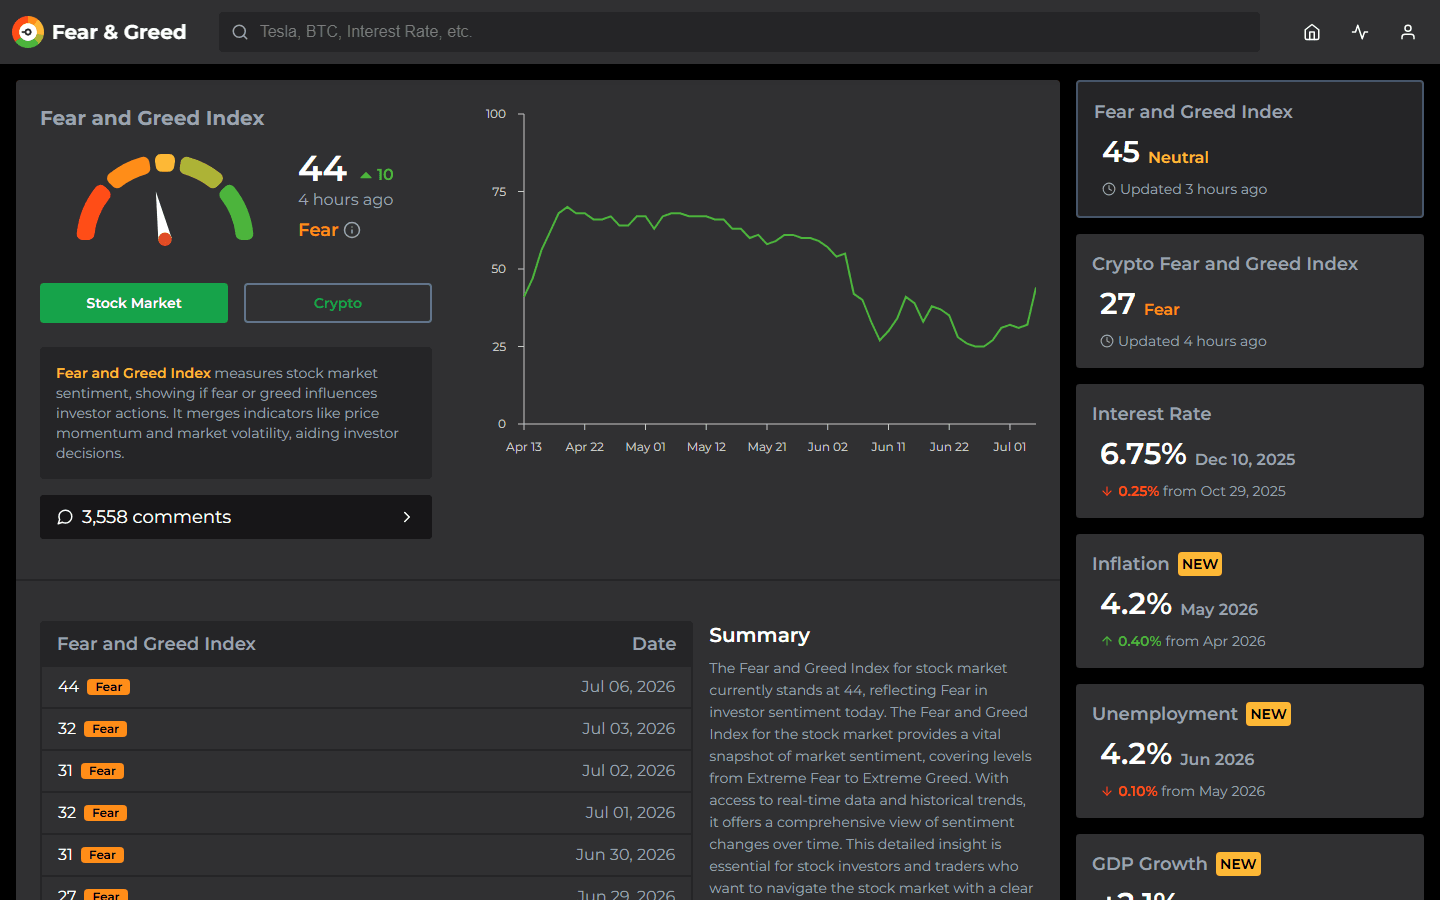Click the orange gauge segment
1440x900 pixels.
128,172
